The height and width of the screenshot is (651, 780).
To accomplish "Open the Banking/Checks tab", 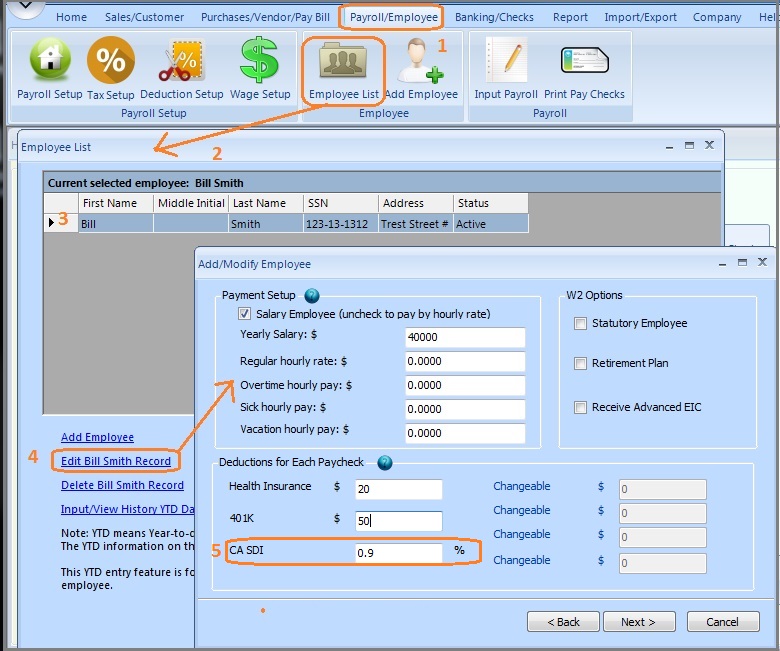I will [494, 17].
